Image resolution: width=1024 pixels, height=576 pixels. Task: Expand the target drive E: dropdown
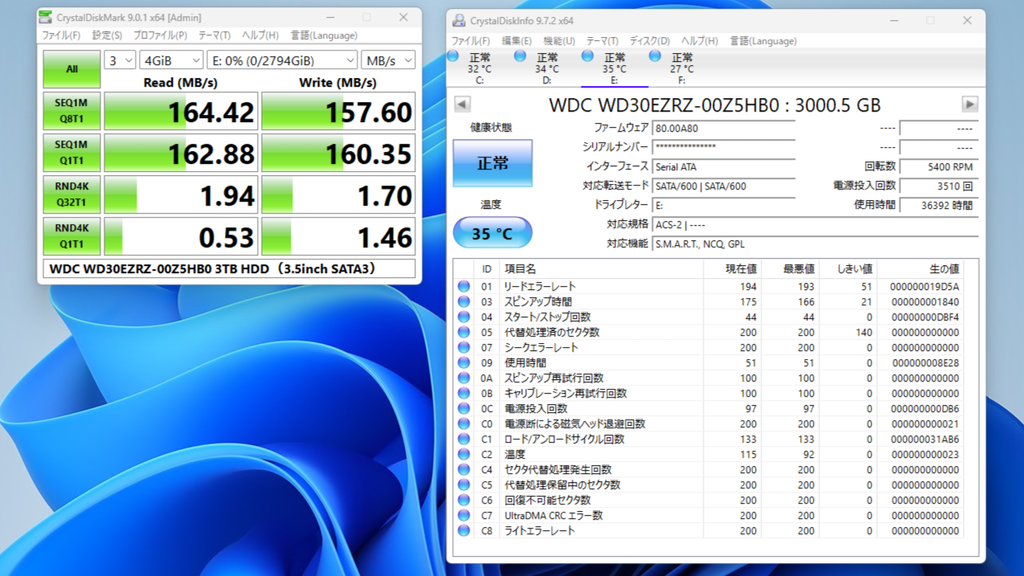point(283,61)
